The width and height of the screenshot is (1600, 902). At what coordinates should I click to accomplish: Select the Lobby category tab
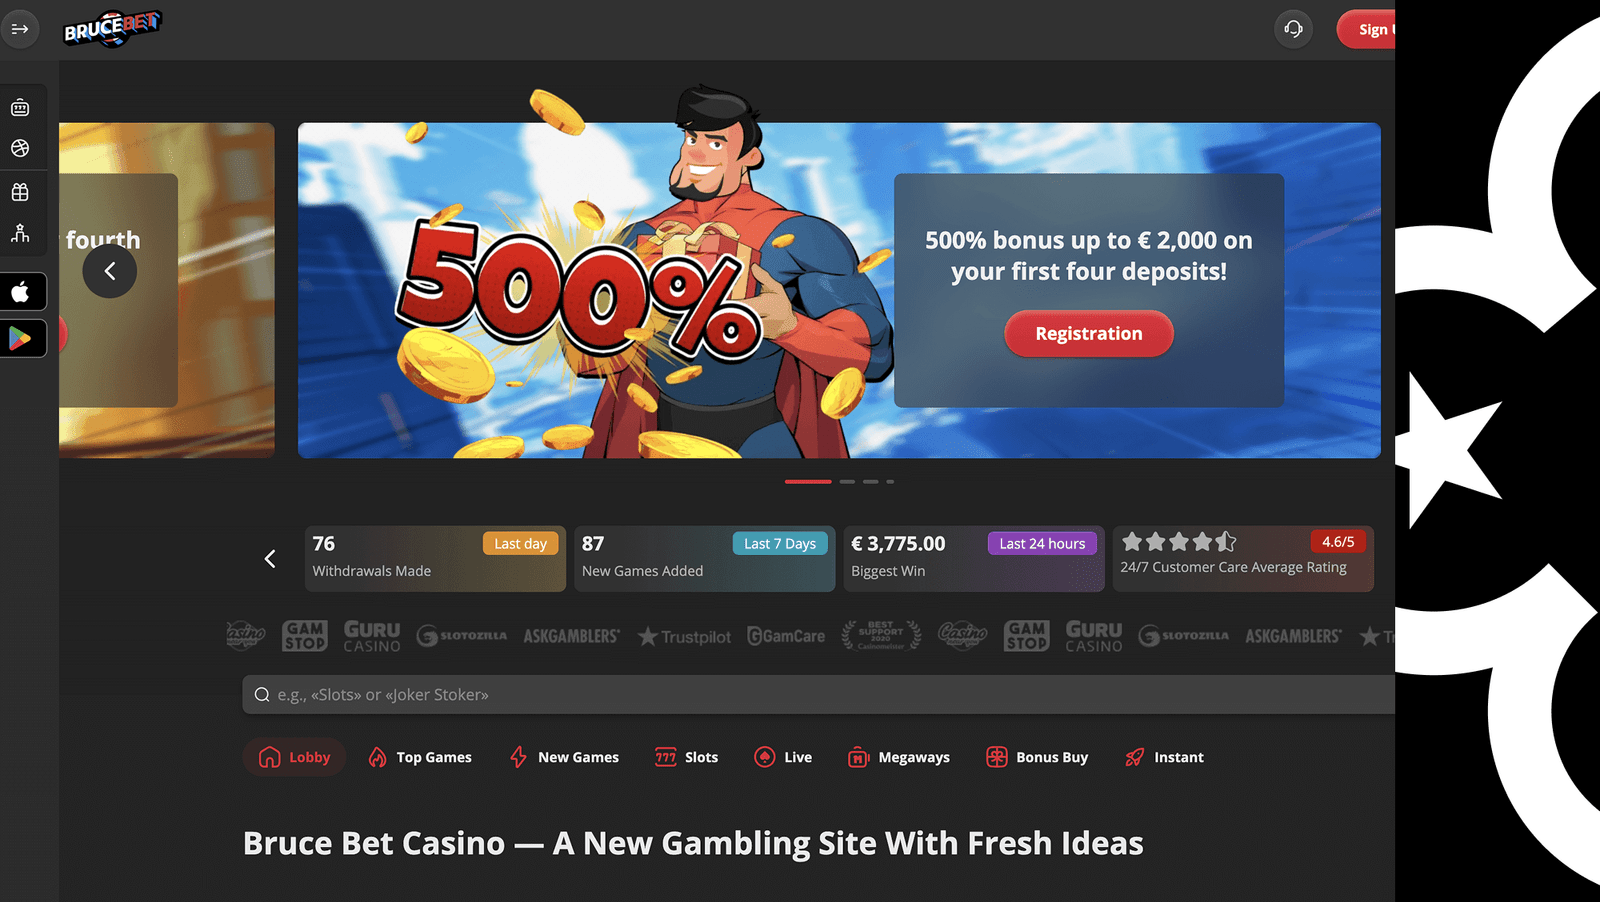click(x=294, y=757)
